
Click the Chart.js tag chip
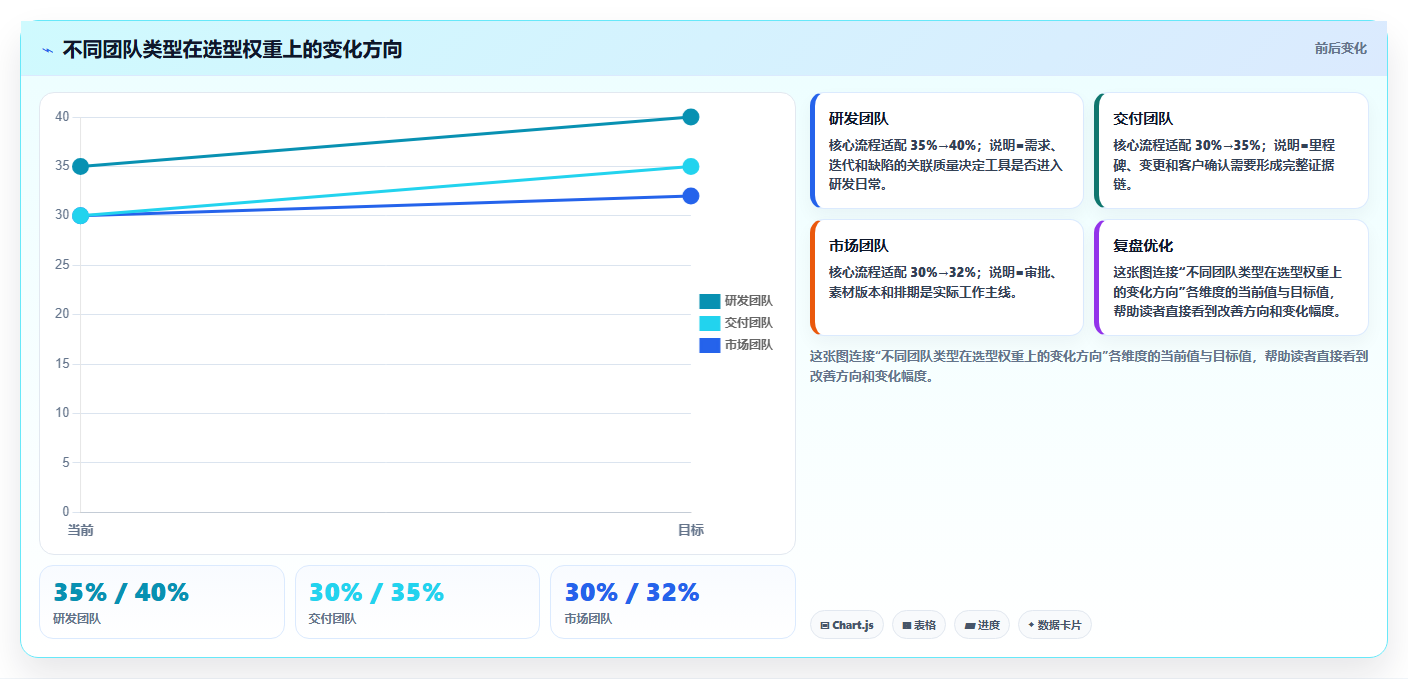pyautogui.click(x=846, y=625)
